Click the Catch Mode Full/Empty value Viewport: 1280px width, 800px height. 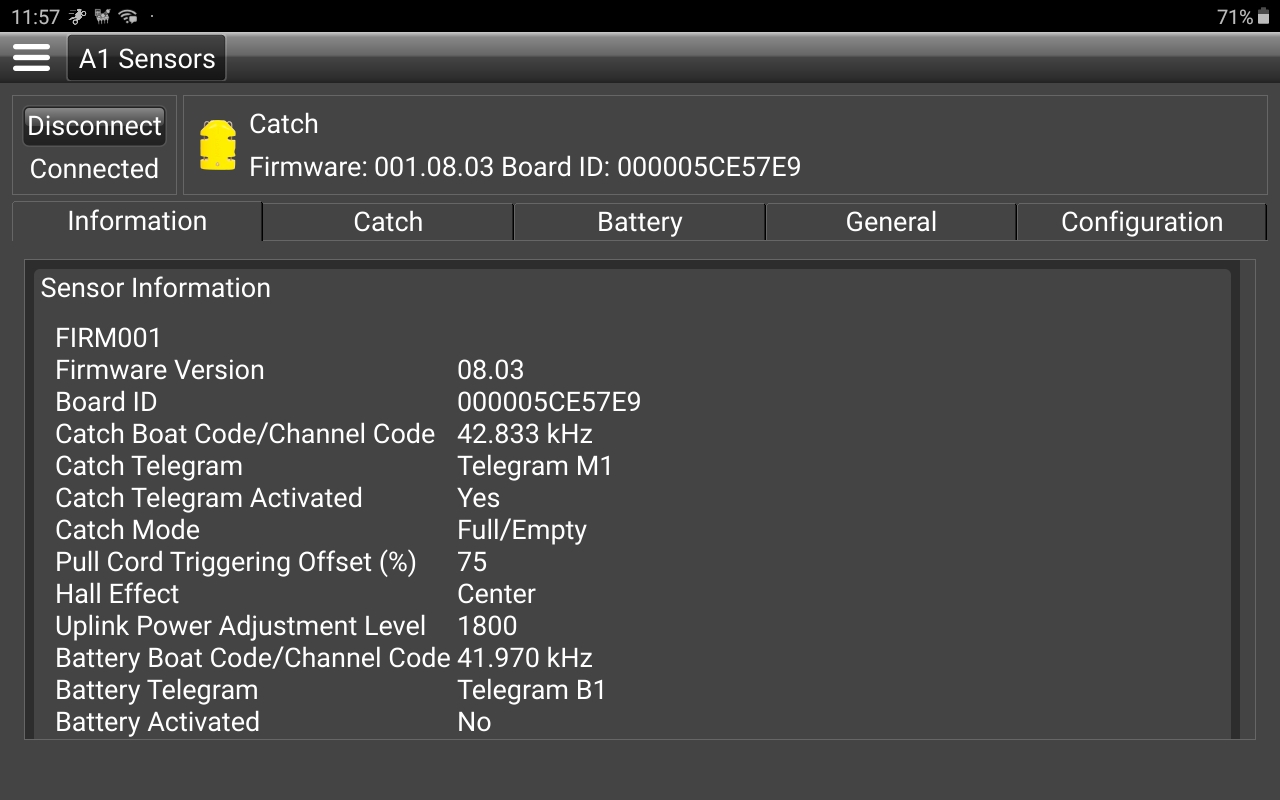tap(521, 530)
